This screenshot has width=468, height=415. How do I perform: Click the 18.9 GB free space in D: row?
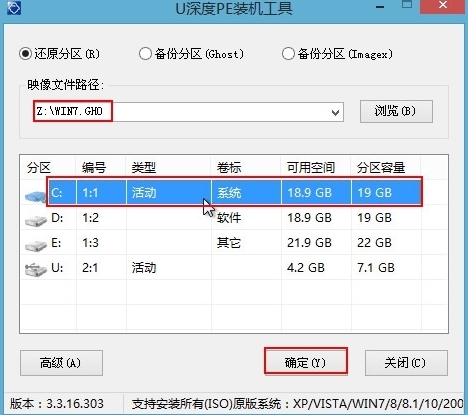pyautogui.click(x=309, y=218)
